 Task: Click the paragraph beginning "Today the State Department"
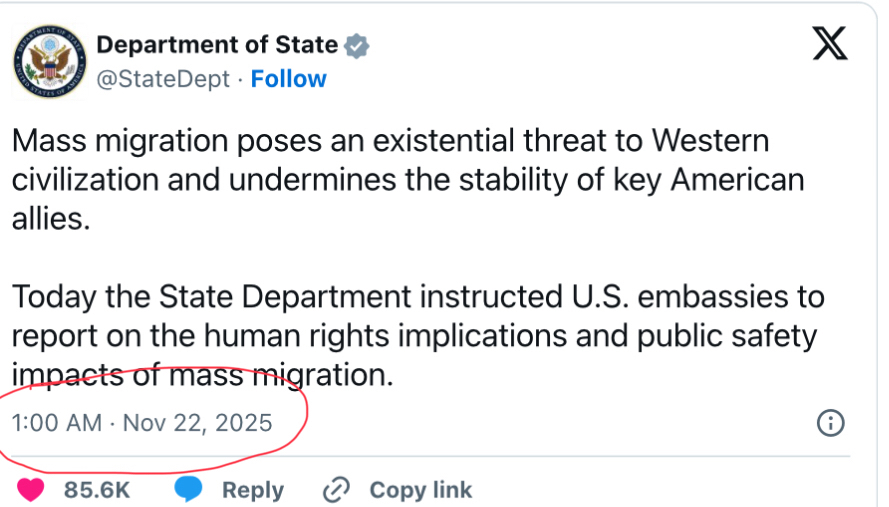(x=418, y=337)
